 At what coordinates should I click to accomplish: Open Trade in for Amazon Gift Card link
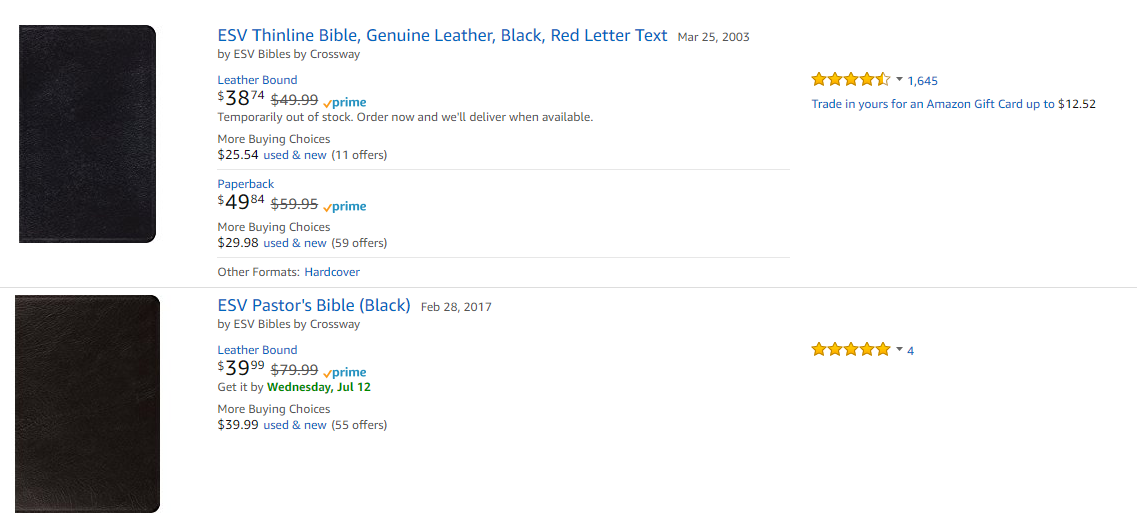pos(933,104)
